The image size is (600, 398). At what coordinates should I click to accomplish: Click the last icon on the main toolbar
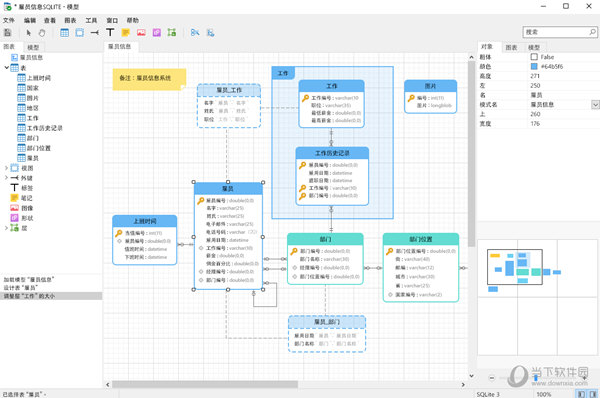(x=210, y=33)
